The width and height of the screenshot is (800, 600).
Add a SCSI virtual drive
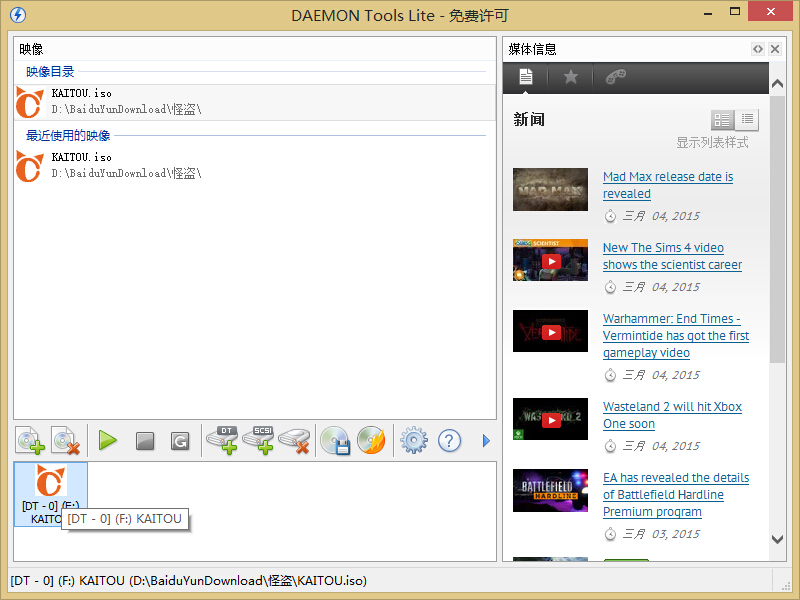(x=258, y=440)
